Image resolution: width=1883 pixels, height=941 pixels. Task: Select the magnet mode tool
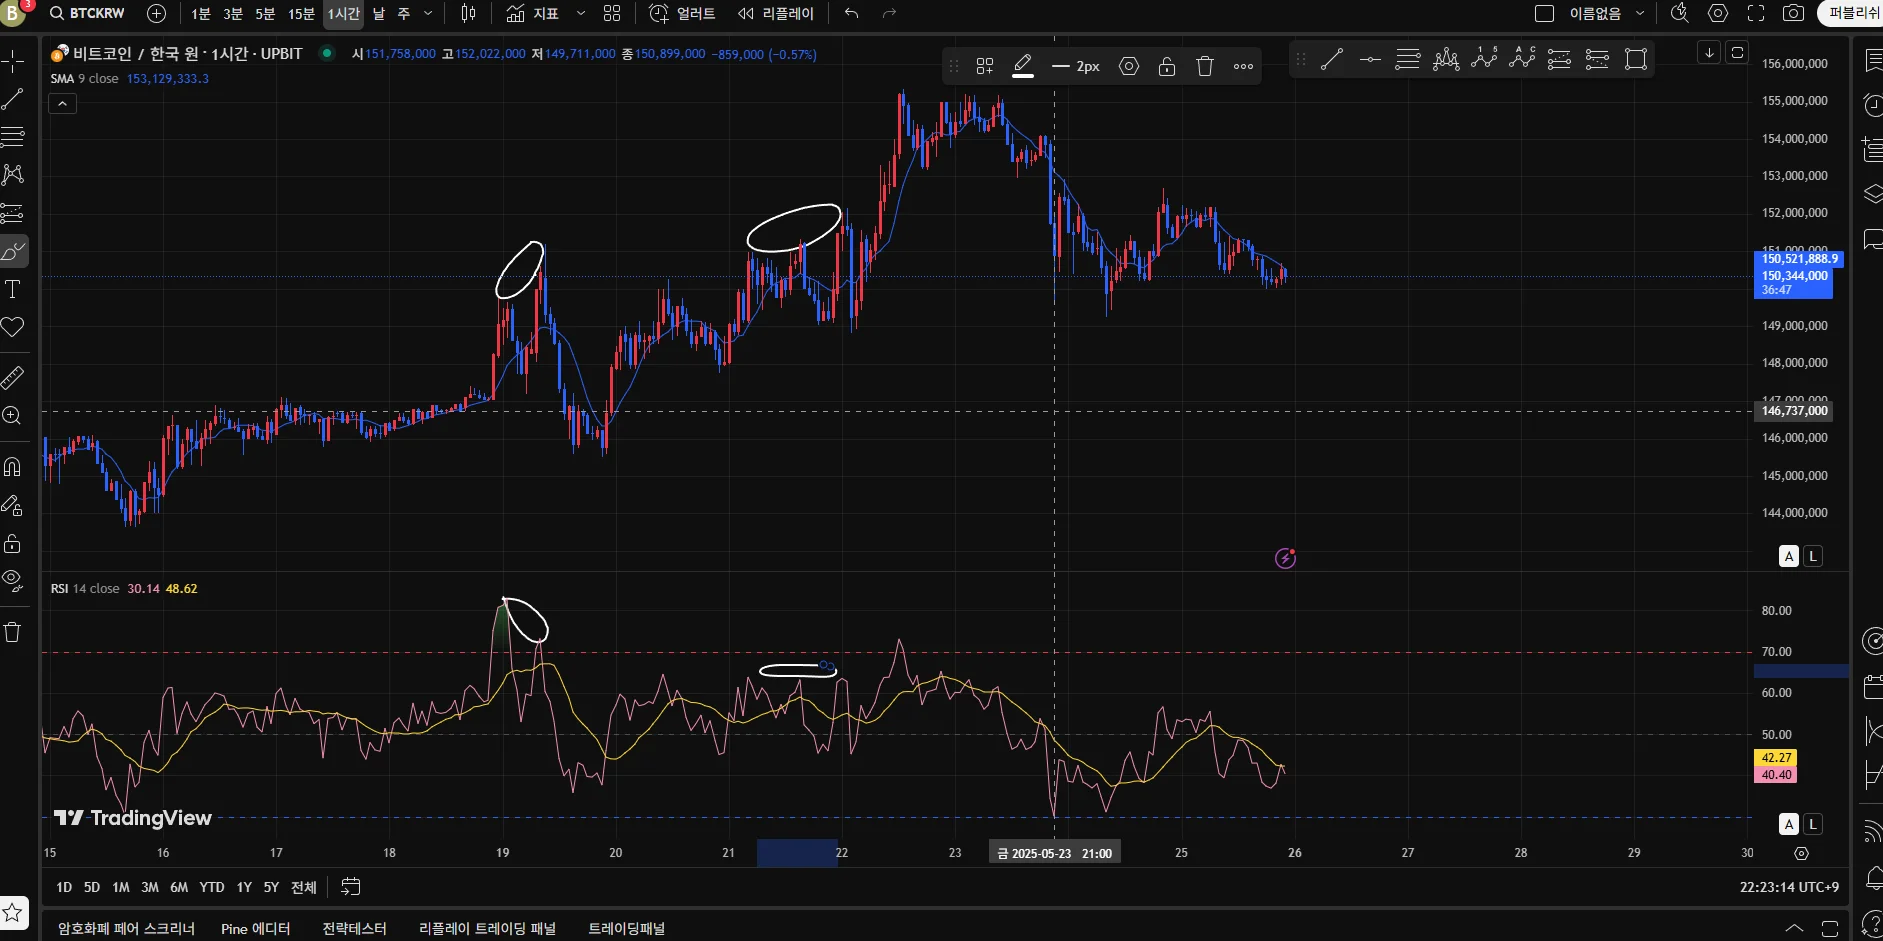(13, 466)
